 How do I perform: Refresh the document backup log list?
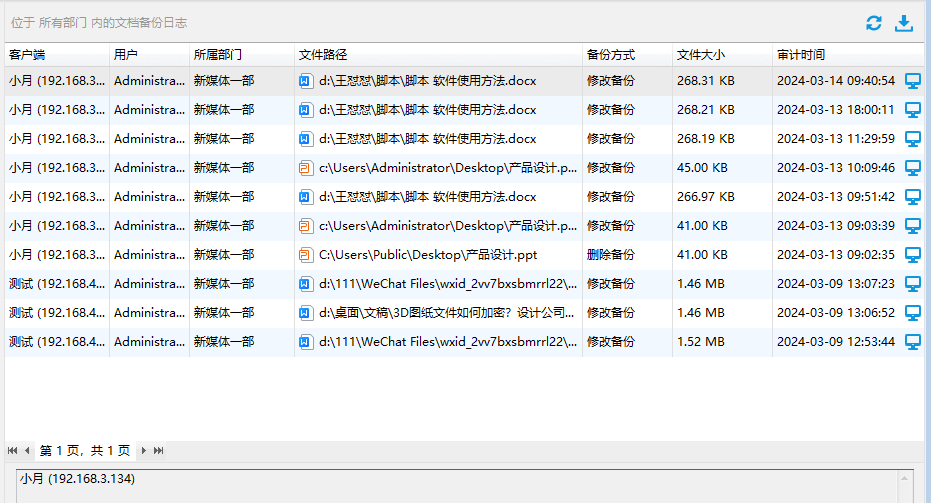pyautogui.click(x=873, y=23)
